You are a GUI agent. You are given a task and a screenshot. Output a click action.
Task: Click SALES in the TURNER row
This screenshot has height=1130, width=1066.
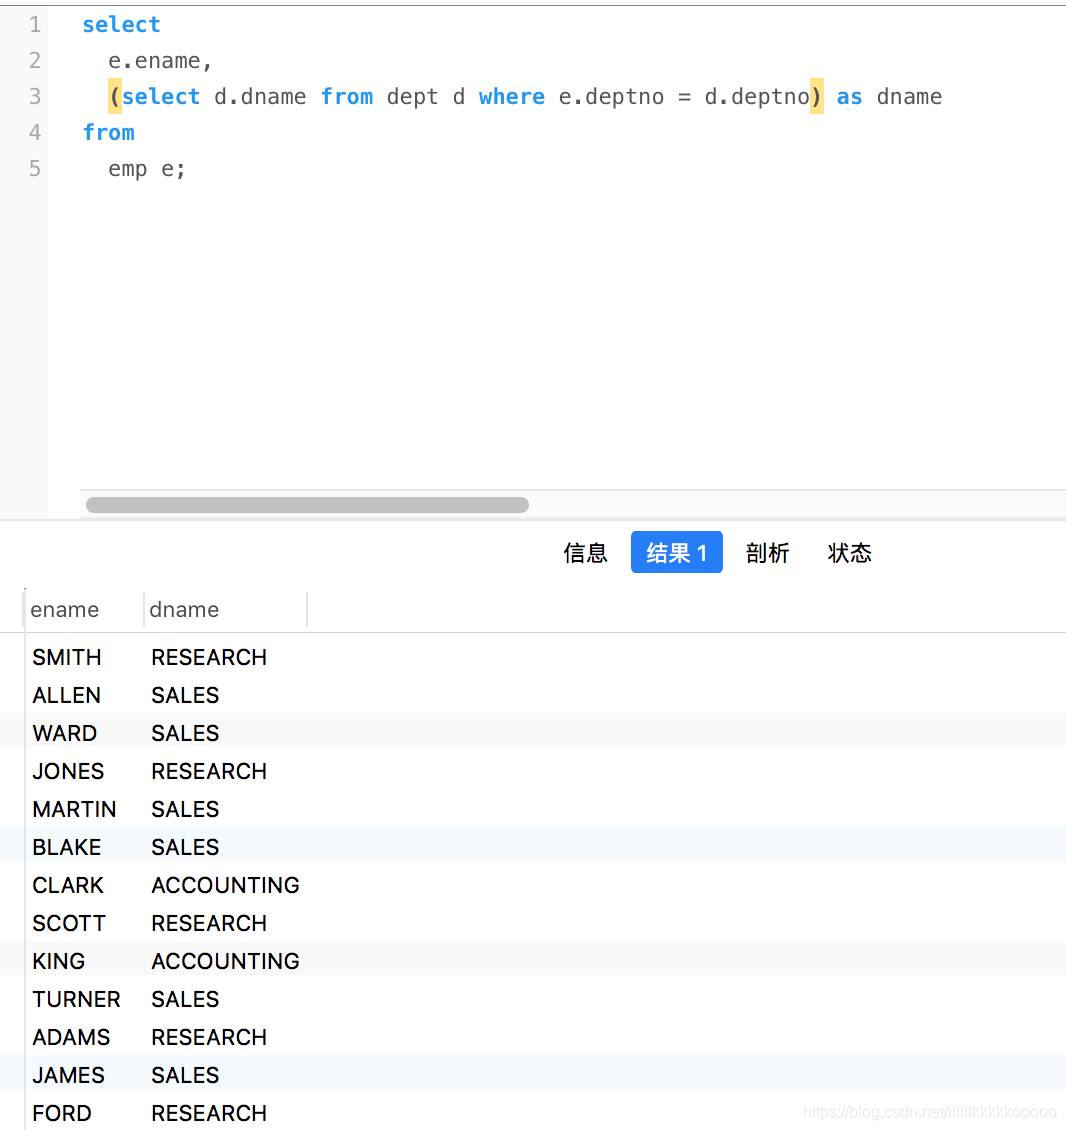tap(185, 999)
